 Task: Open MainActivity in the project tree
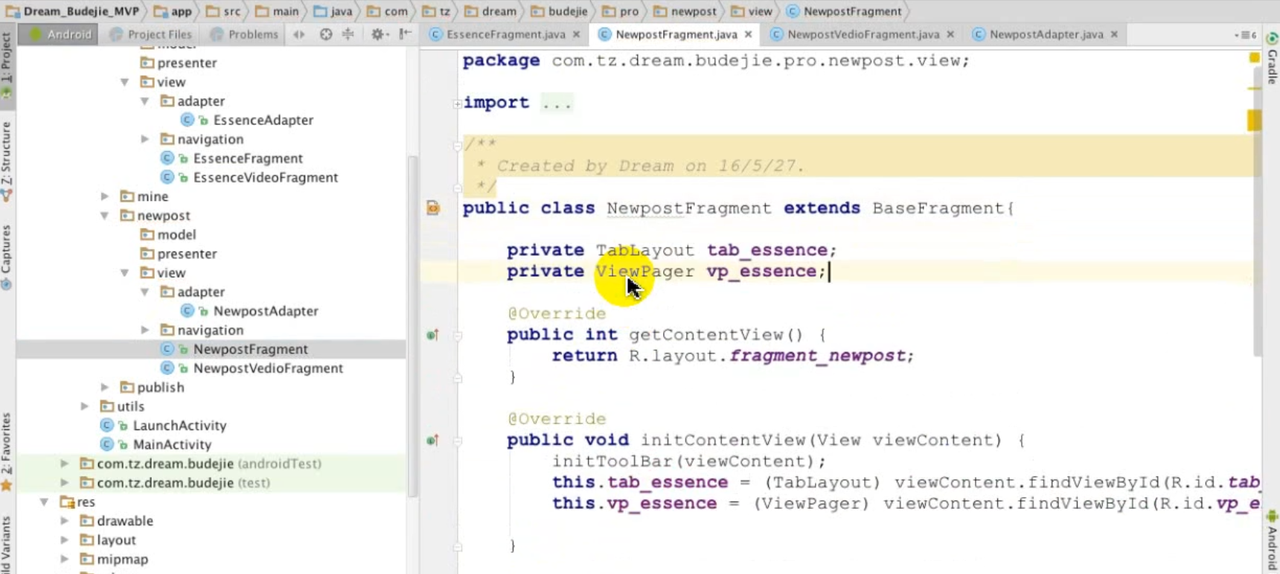point(172,445)
